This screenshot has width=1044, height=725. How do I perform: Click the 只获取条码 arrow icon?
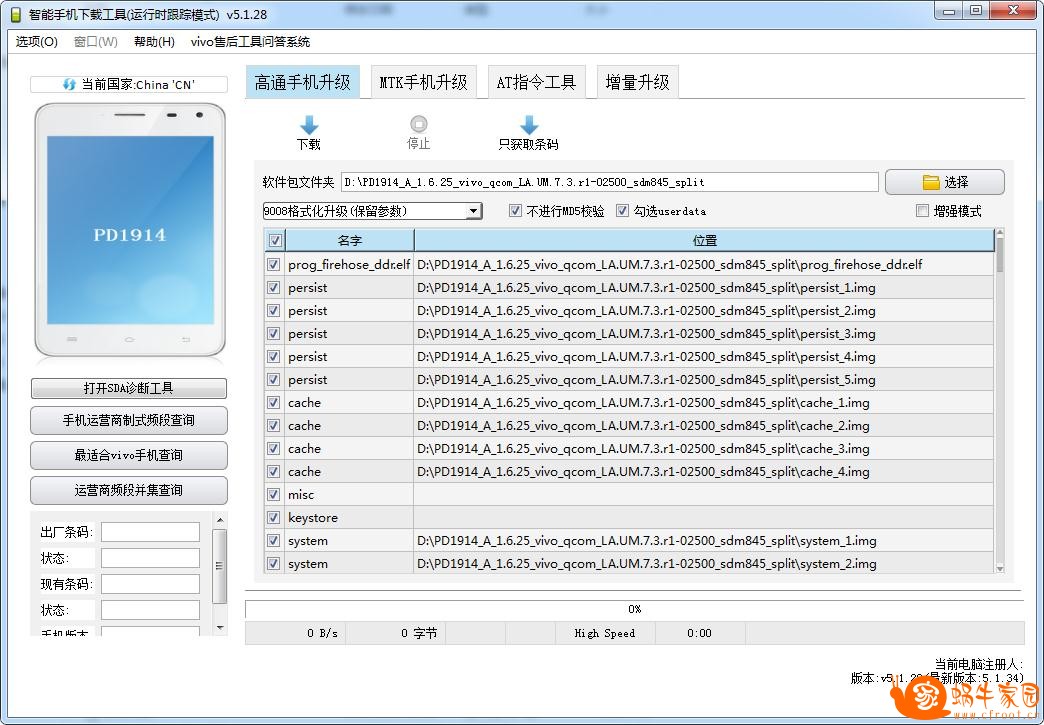pos(529,124)
